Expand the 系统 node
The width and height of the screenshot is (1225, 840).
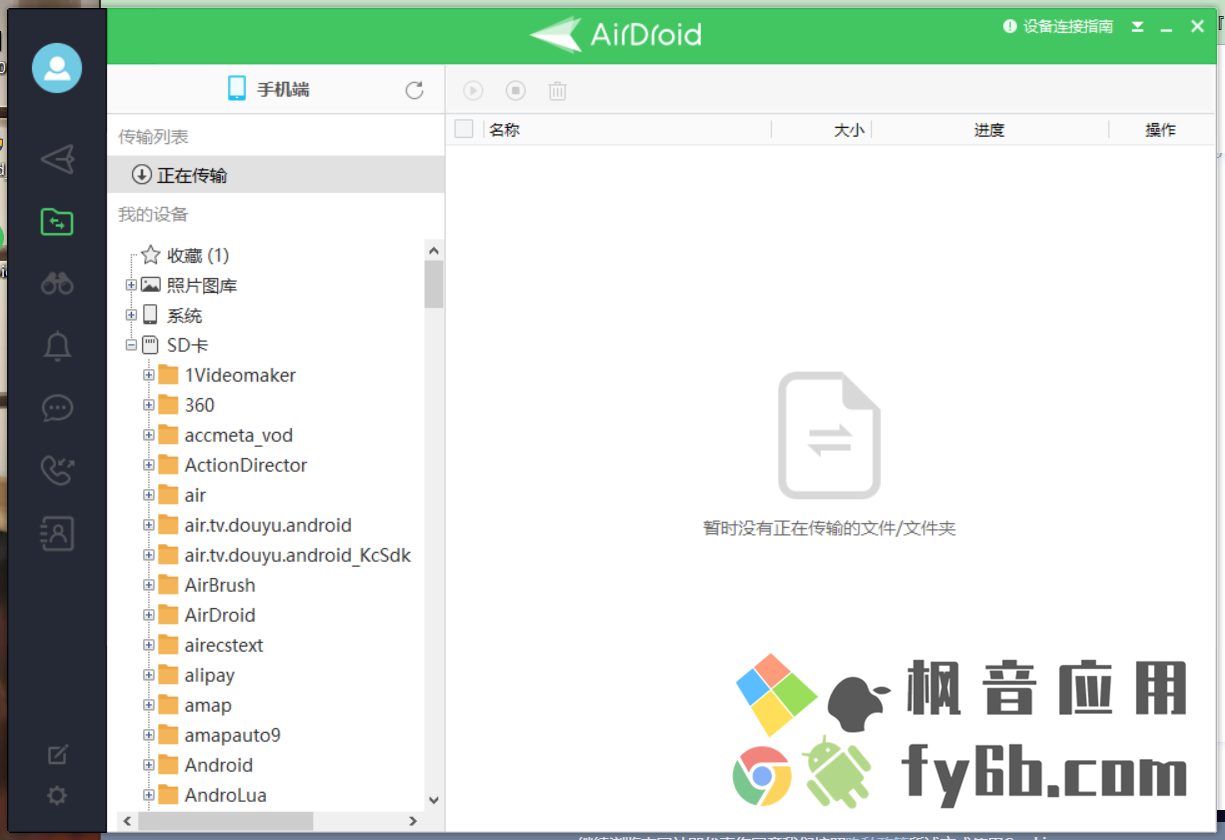[131, 316]
